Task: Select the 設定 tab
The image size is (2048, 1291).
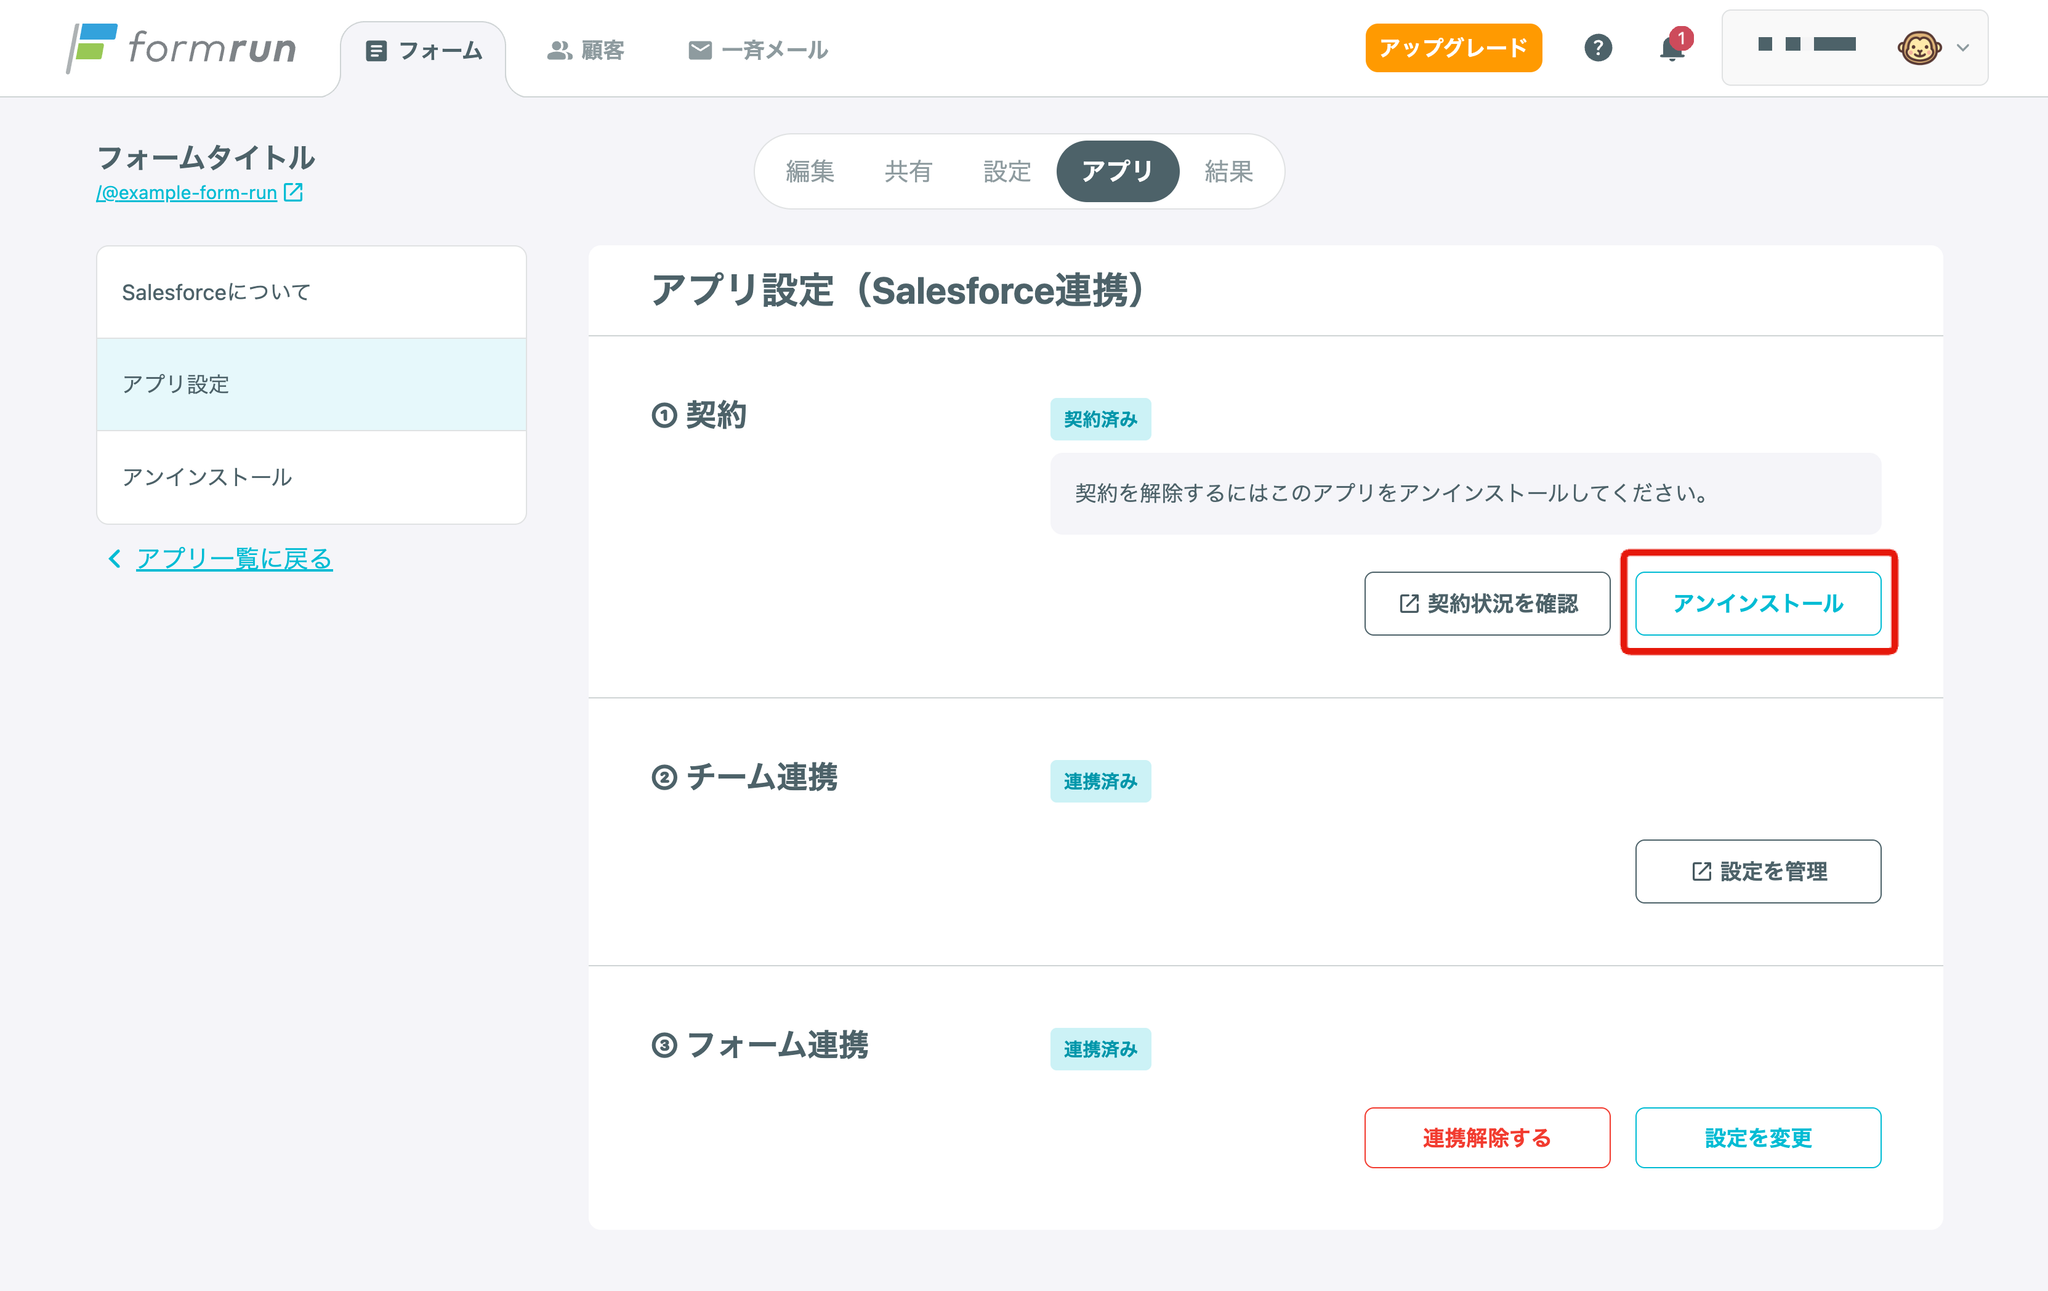Action: (1007, 172)
